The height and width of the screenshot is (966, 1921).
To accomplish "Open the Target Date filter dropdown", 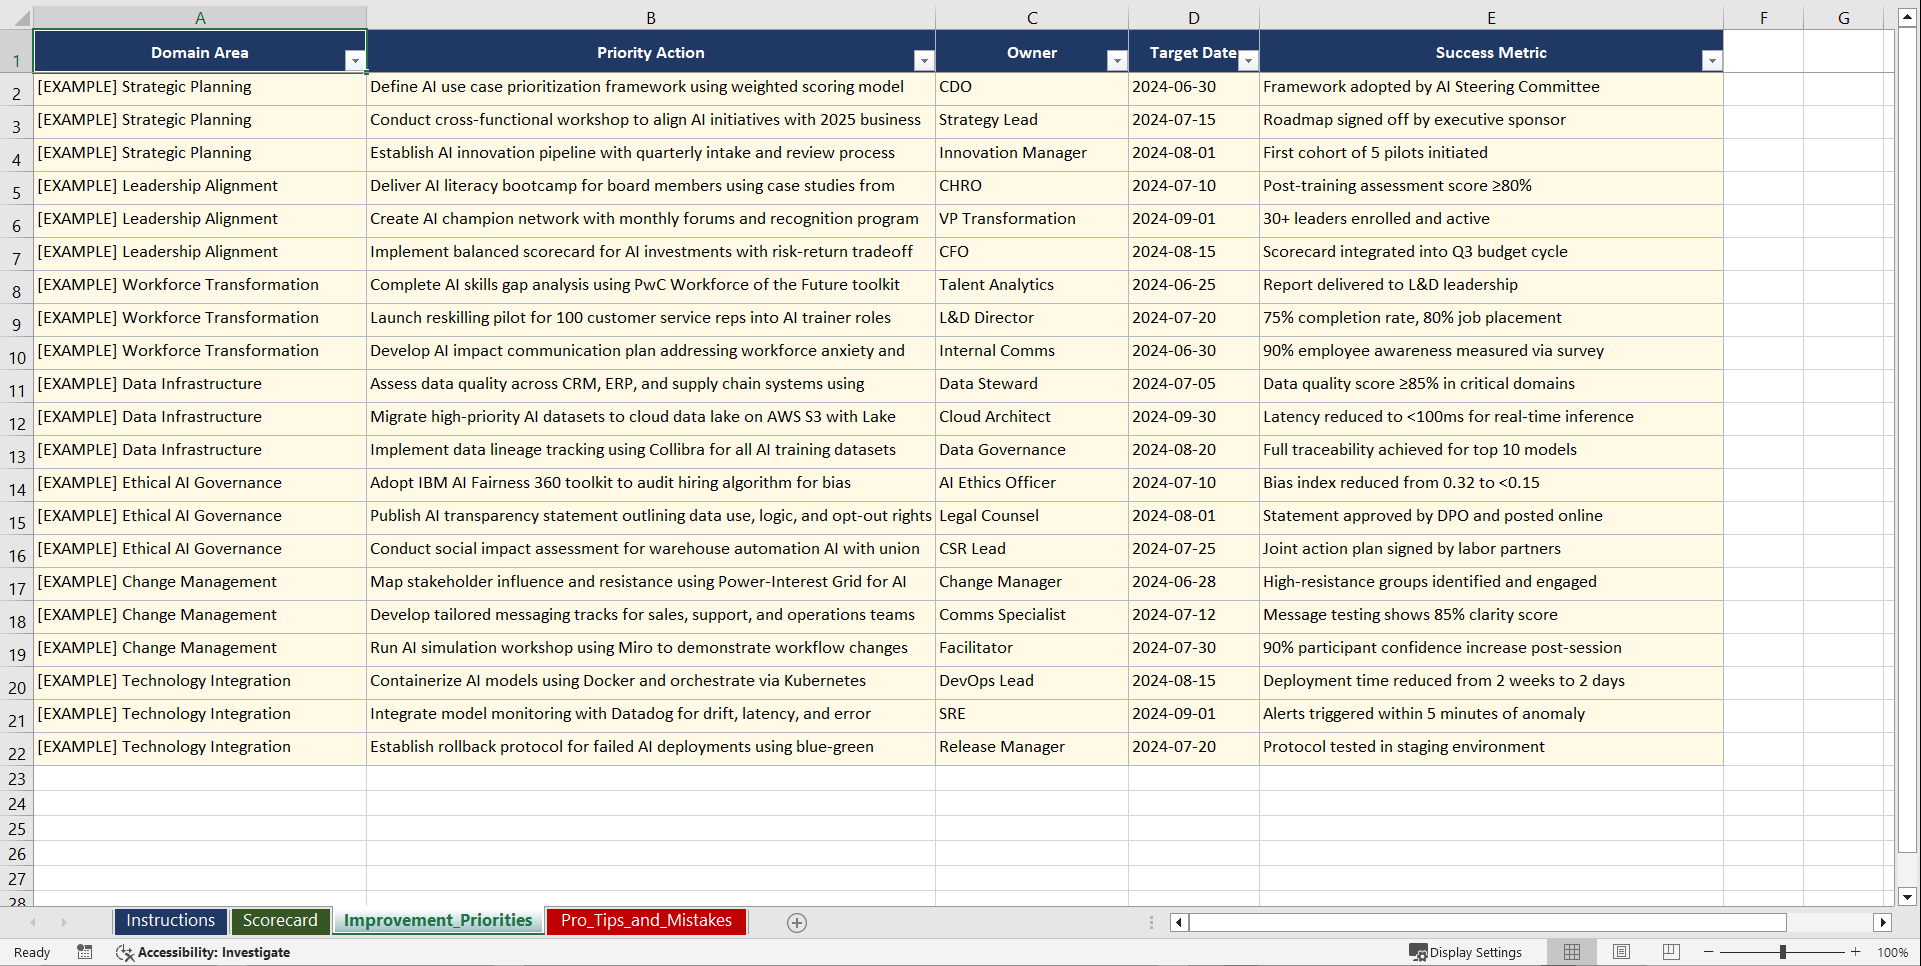I will (x=1248, y=60).
